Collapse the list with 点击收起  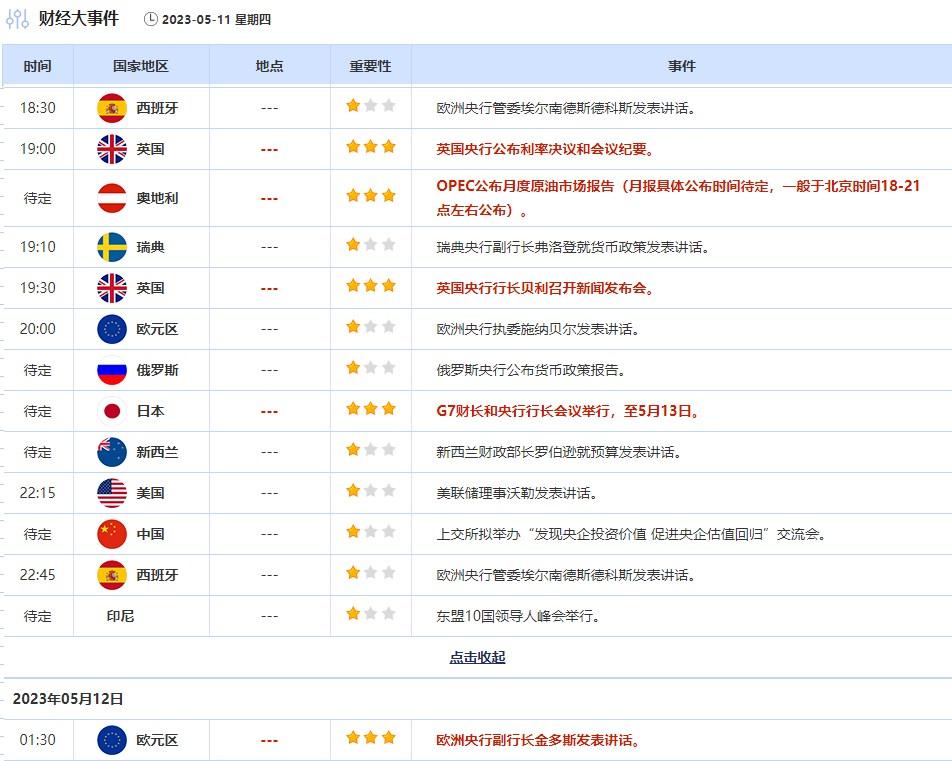coord(477,657)
